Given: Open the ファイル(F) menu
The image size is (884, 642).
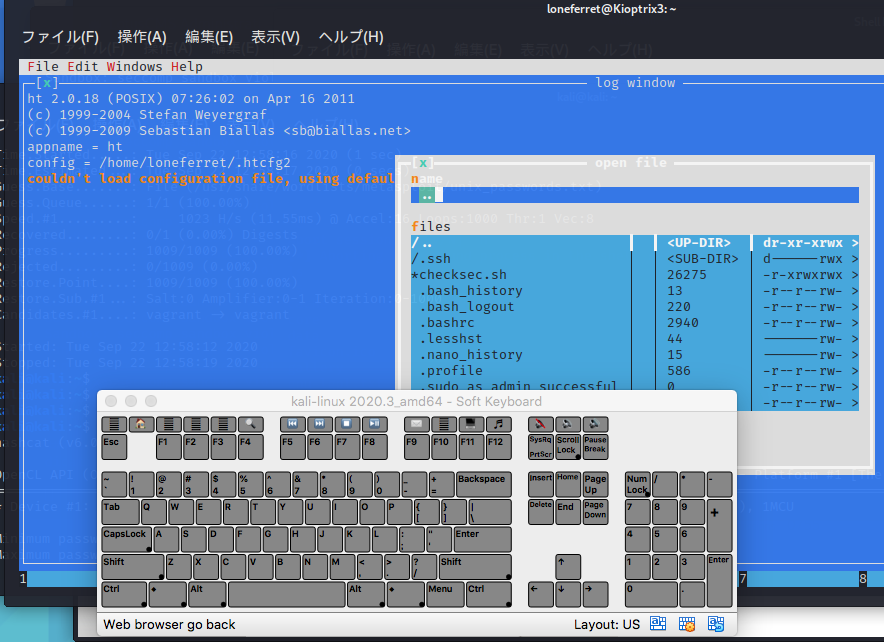Looking at the screenshot, I should tap(60, 37).
